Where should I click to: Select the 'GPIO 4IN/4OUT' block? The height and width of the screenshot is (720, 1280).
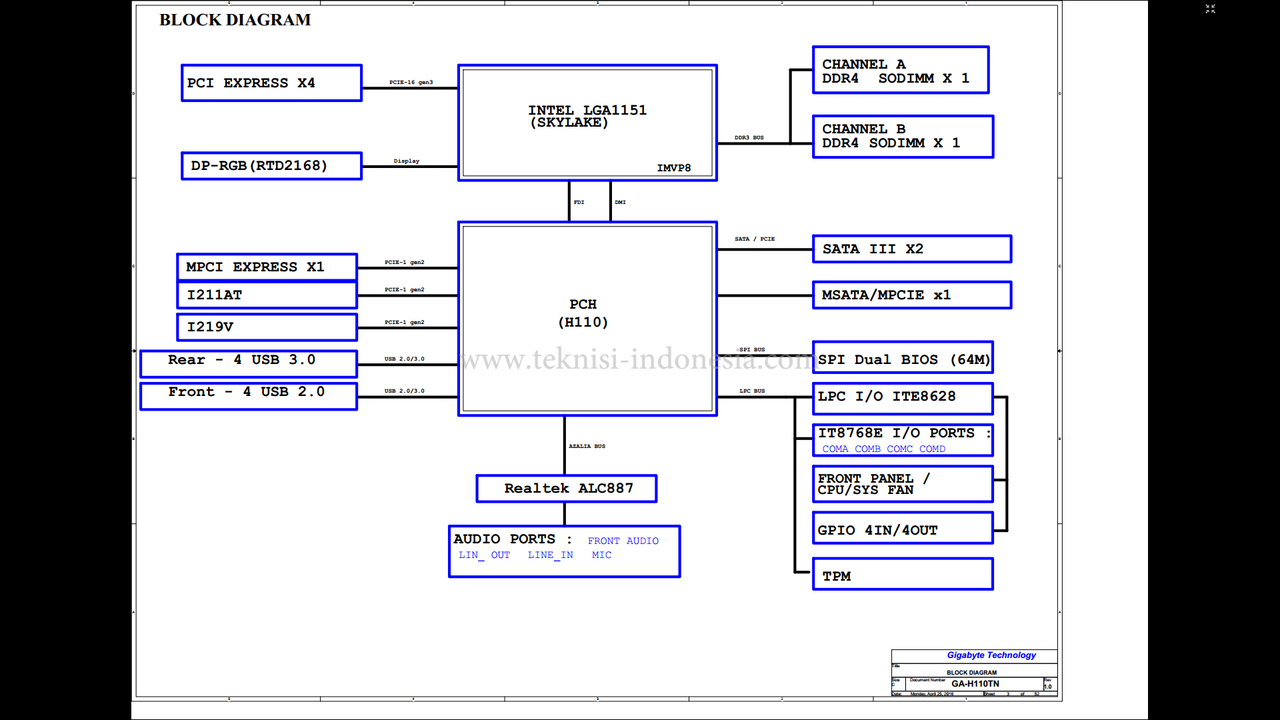click(x=902, y=529)
